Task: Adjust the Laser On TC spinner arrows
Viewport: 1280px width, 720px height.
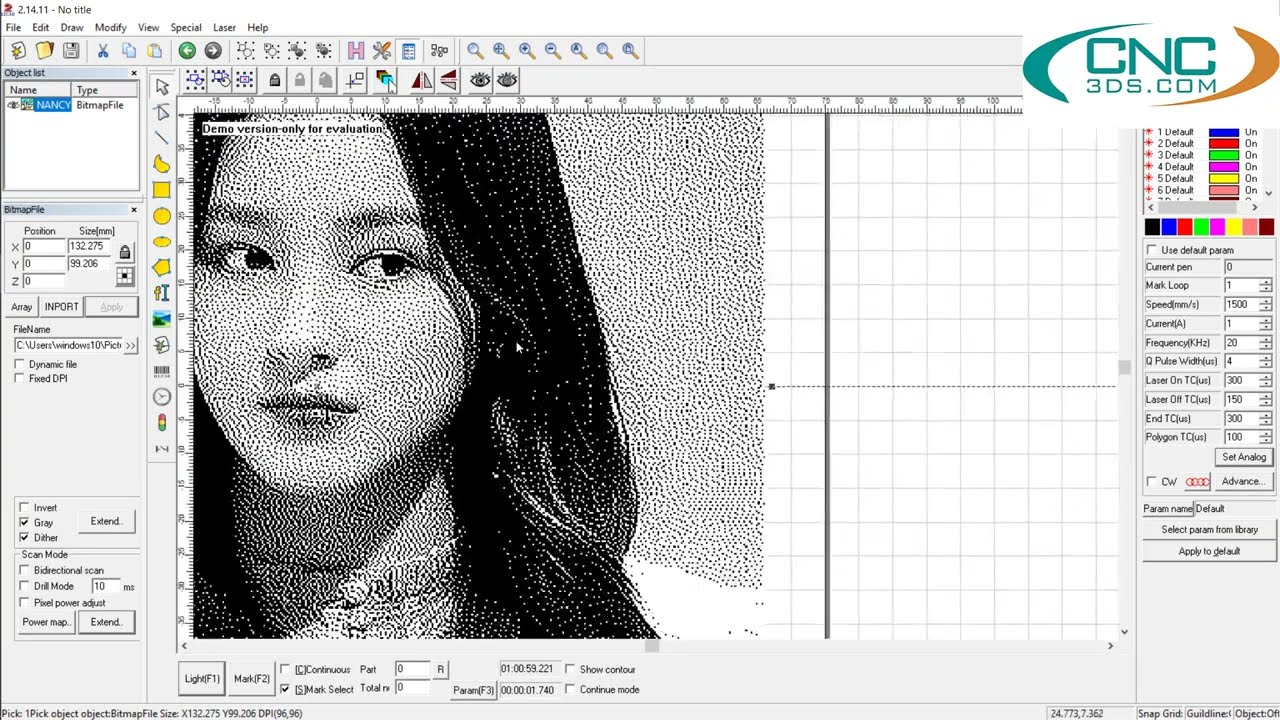Action: (x=1265, y=381)
